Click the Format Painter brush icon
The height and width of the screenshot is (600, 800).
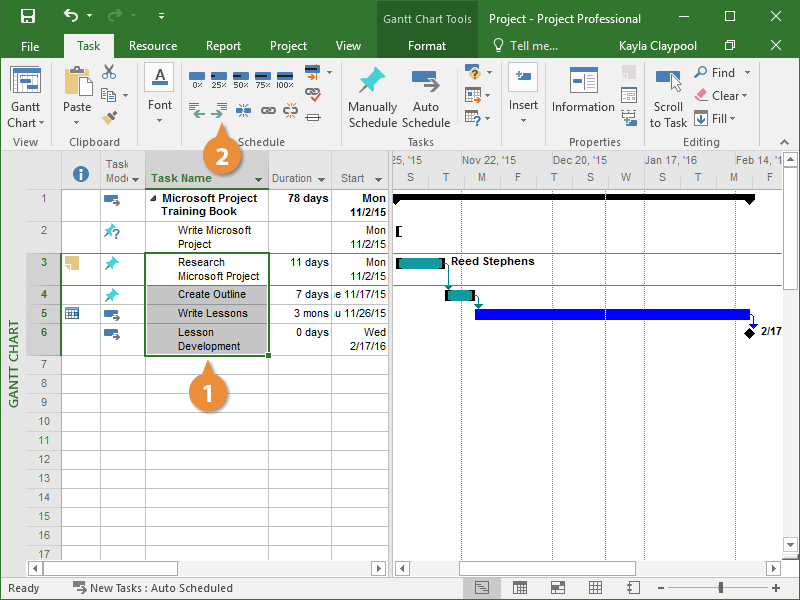(109, 118)
